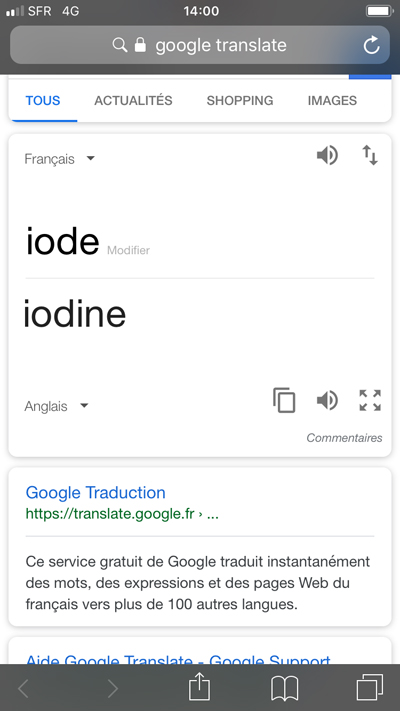
Task: Click the Commentaires feedback link
Action: click(x=344, y=438)
